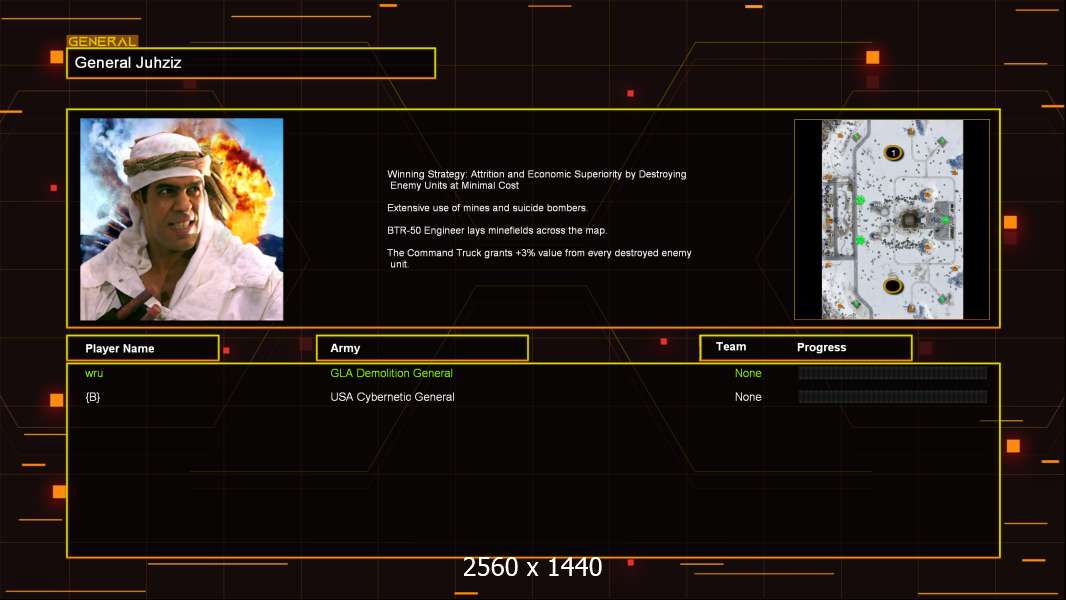The width and height of the screenshot is (1066, 600).
Task: Click the Team column header
Action: point(731,347)
